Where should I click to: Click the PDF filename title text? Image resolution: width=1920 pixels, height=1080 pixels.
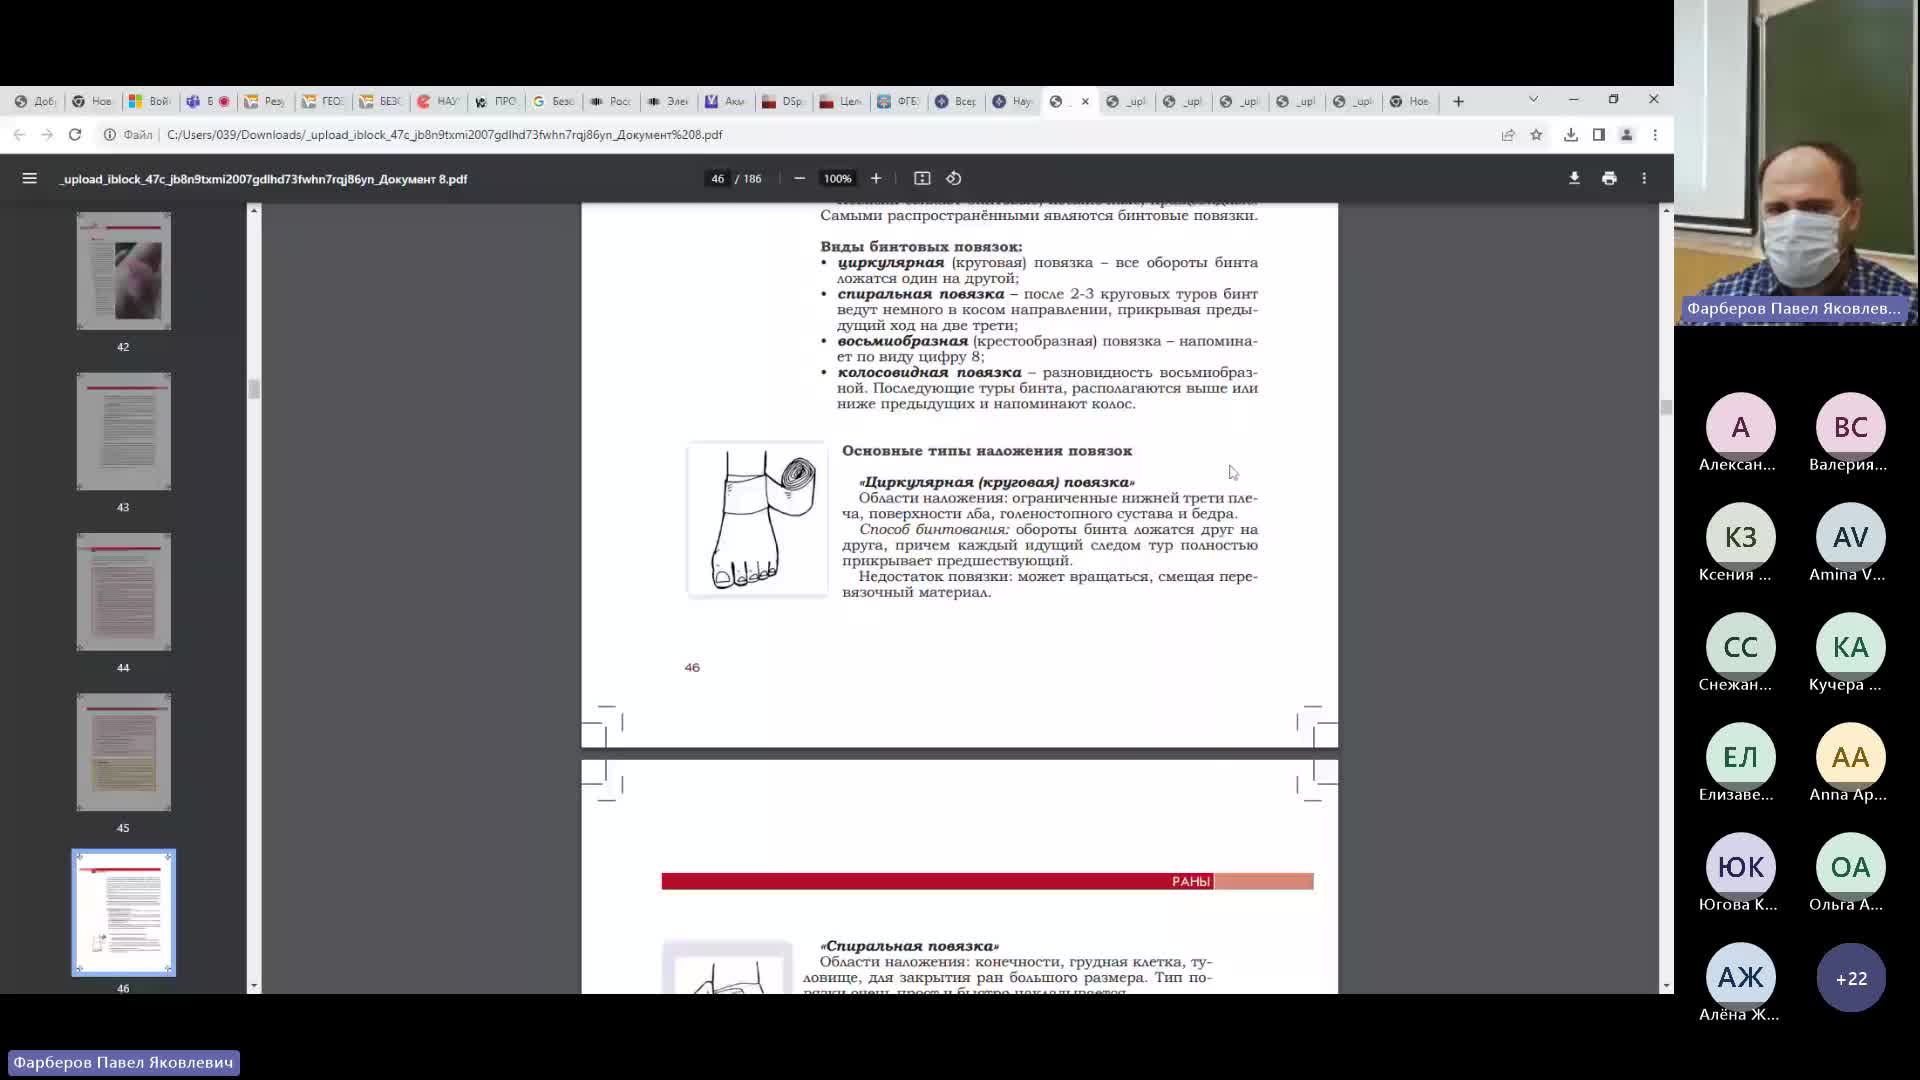[264, 179]
